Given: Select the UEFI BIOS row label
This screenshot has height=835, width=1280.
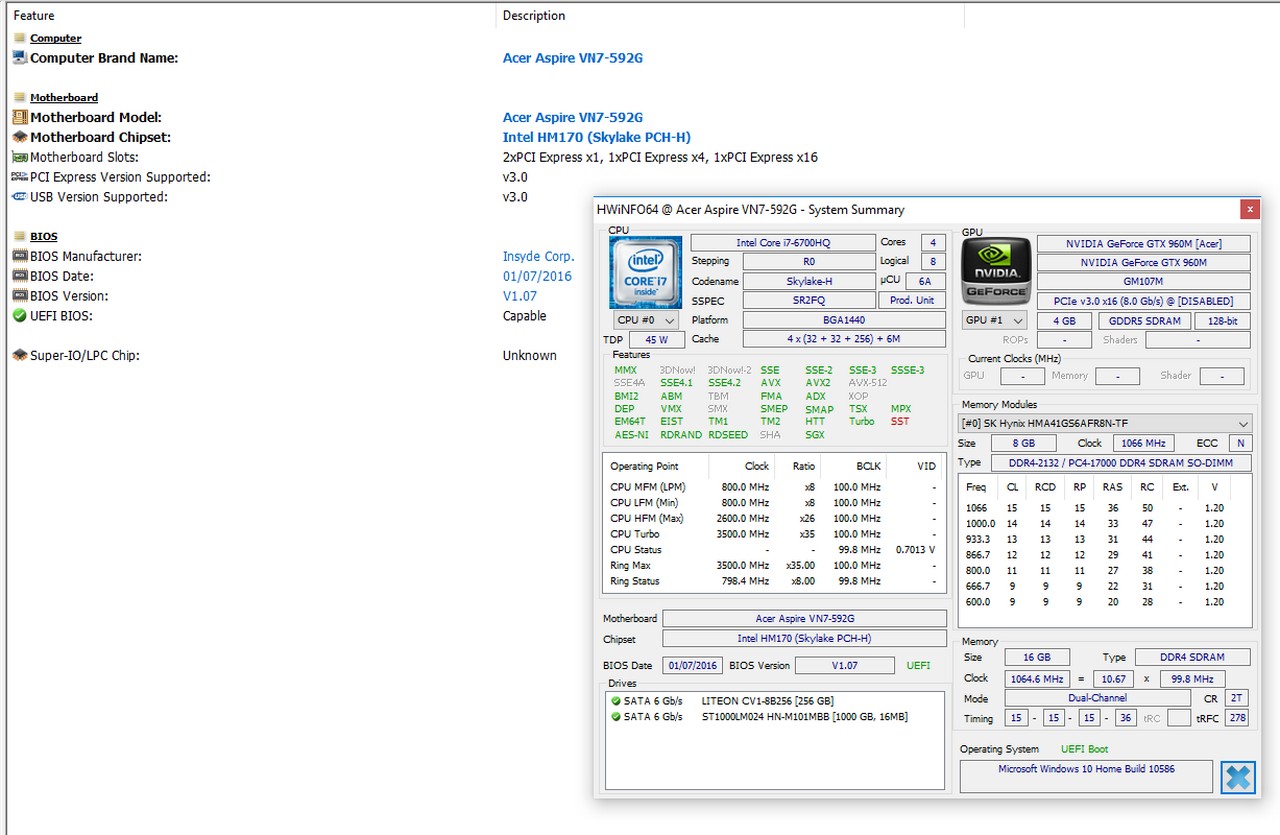Looking at the screenshot, I should click(60, 316).
